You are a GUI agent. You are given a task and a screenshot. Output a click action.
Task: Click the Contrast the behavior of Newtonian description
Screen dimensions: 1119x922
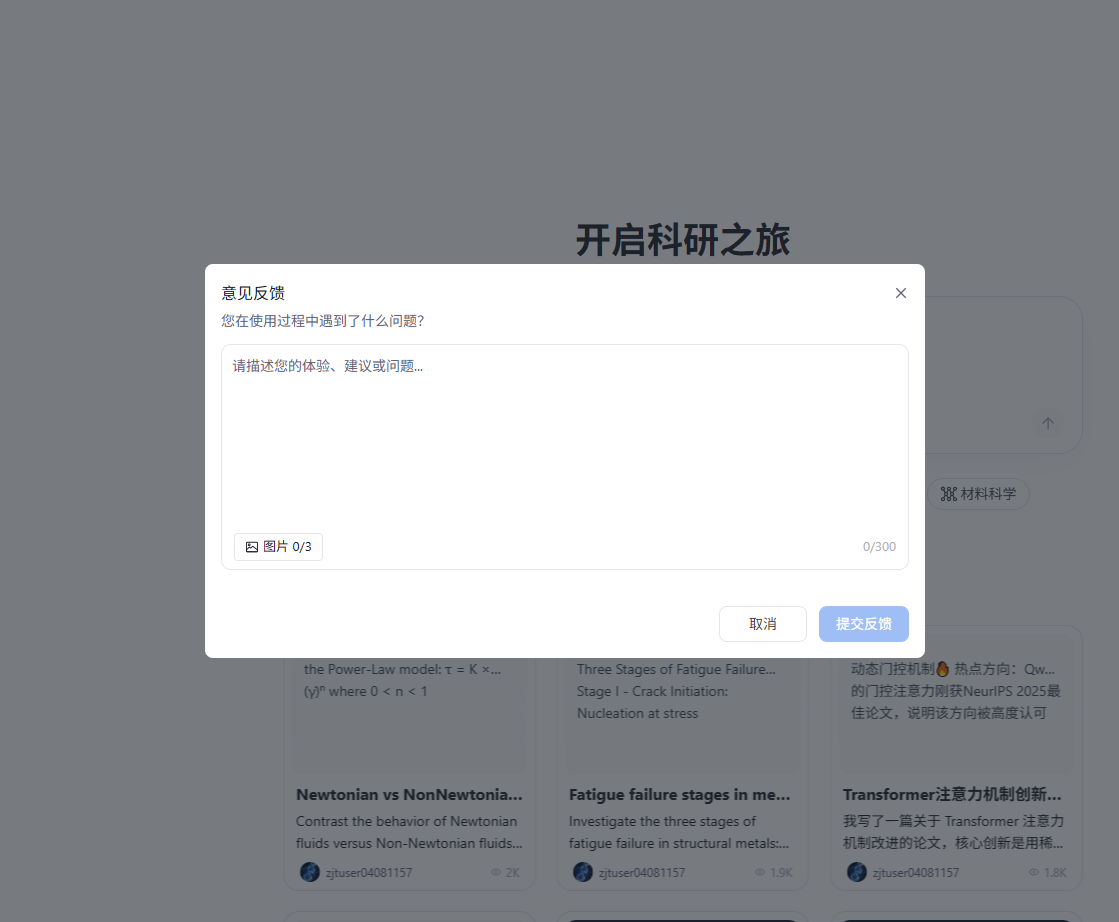click(x=409, y=832)
